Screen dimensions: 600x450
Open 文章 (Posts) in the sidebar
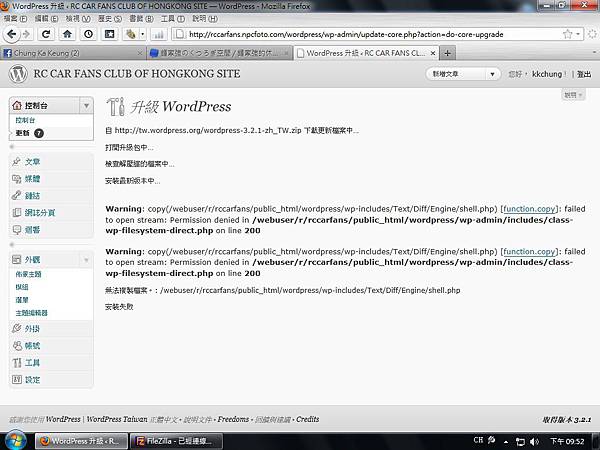click(32, 161)
